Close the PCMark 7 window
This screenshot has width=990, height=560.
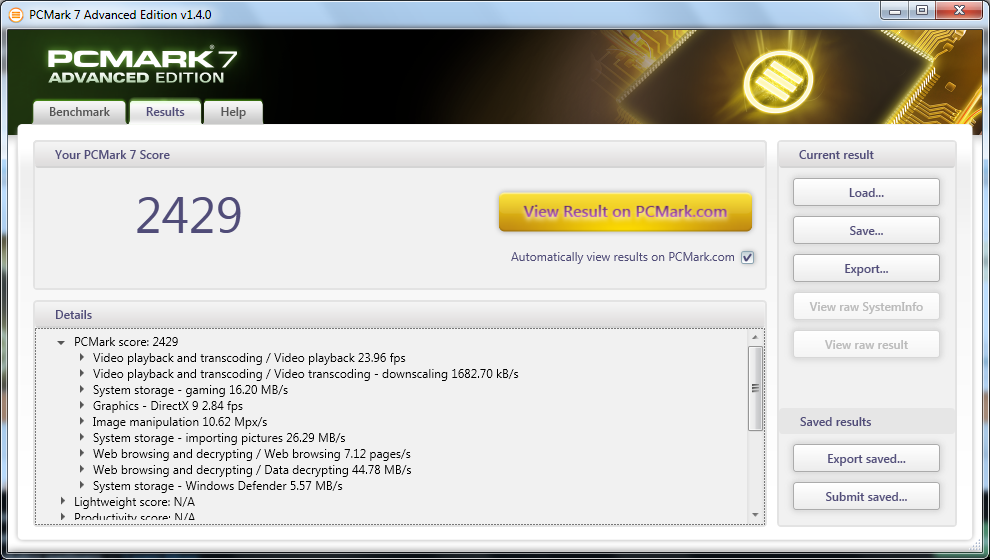click(960, 10)
